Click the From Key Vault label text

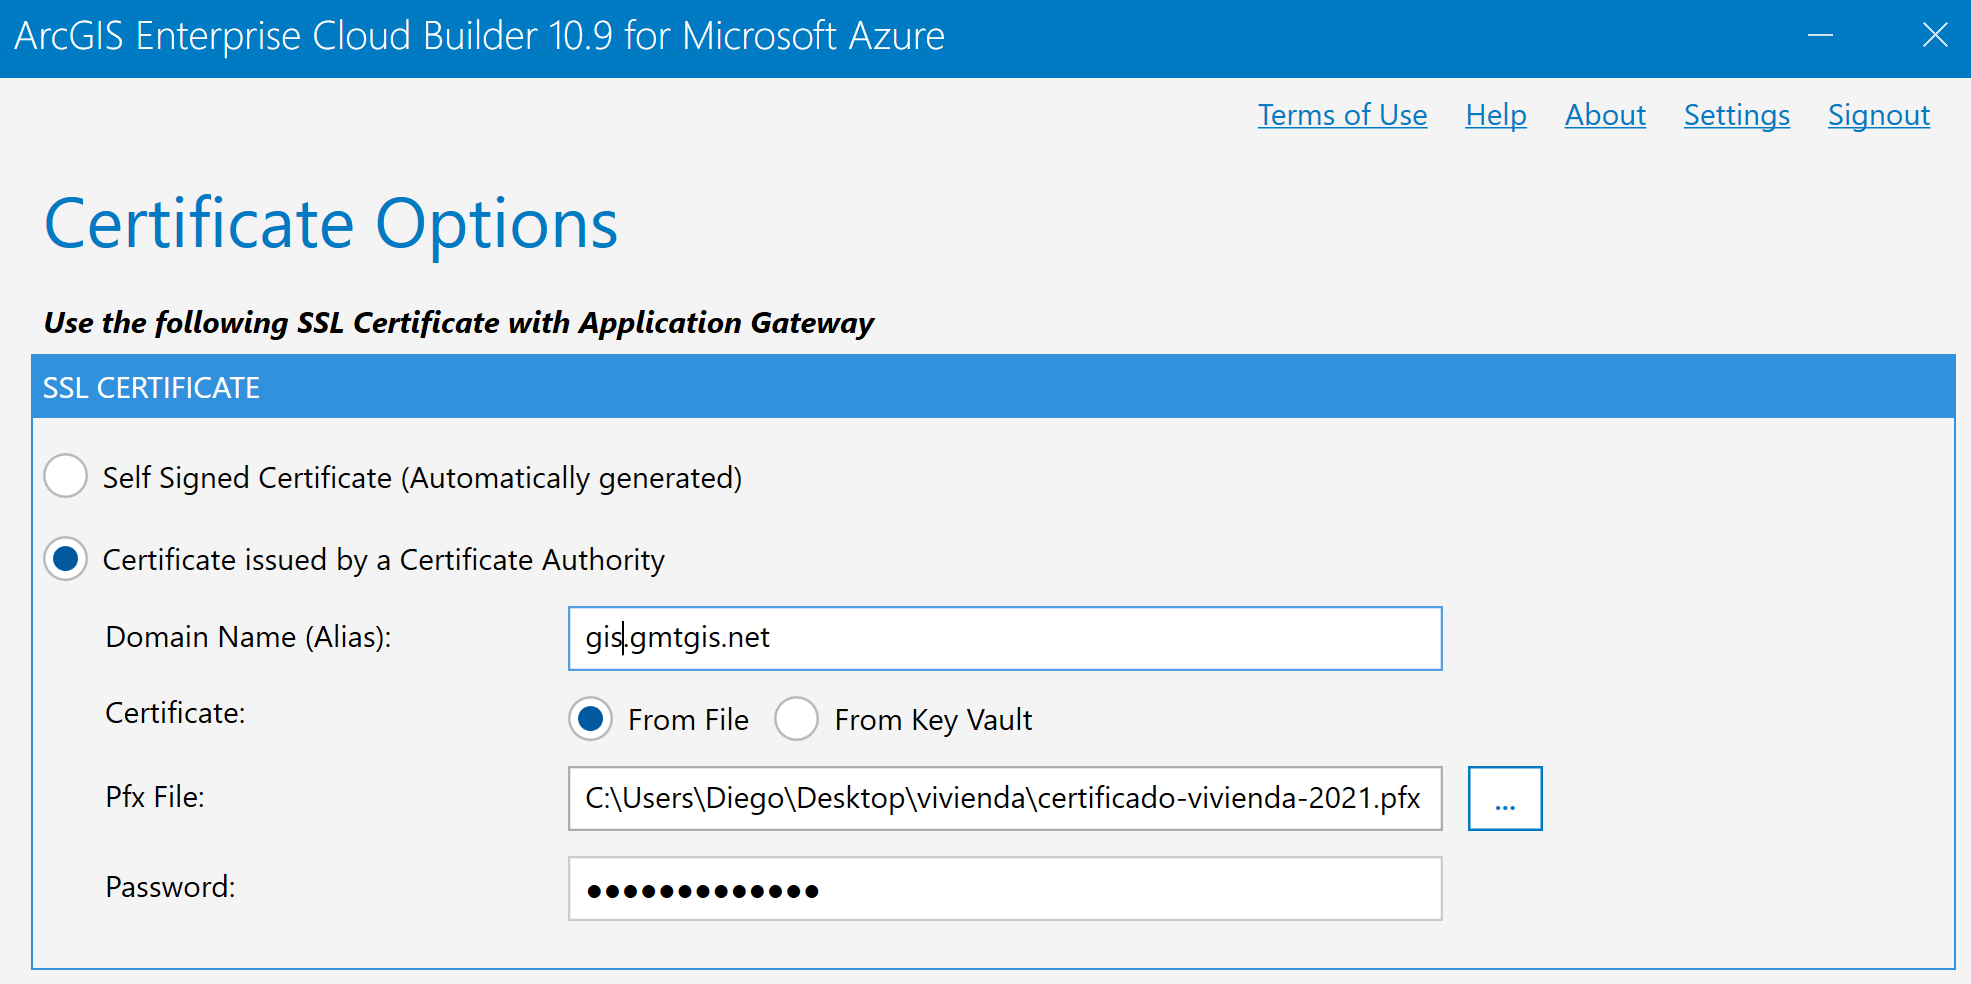point(933,720)
